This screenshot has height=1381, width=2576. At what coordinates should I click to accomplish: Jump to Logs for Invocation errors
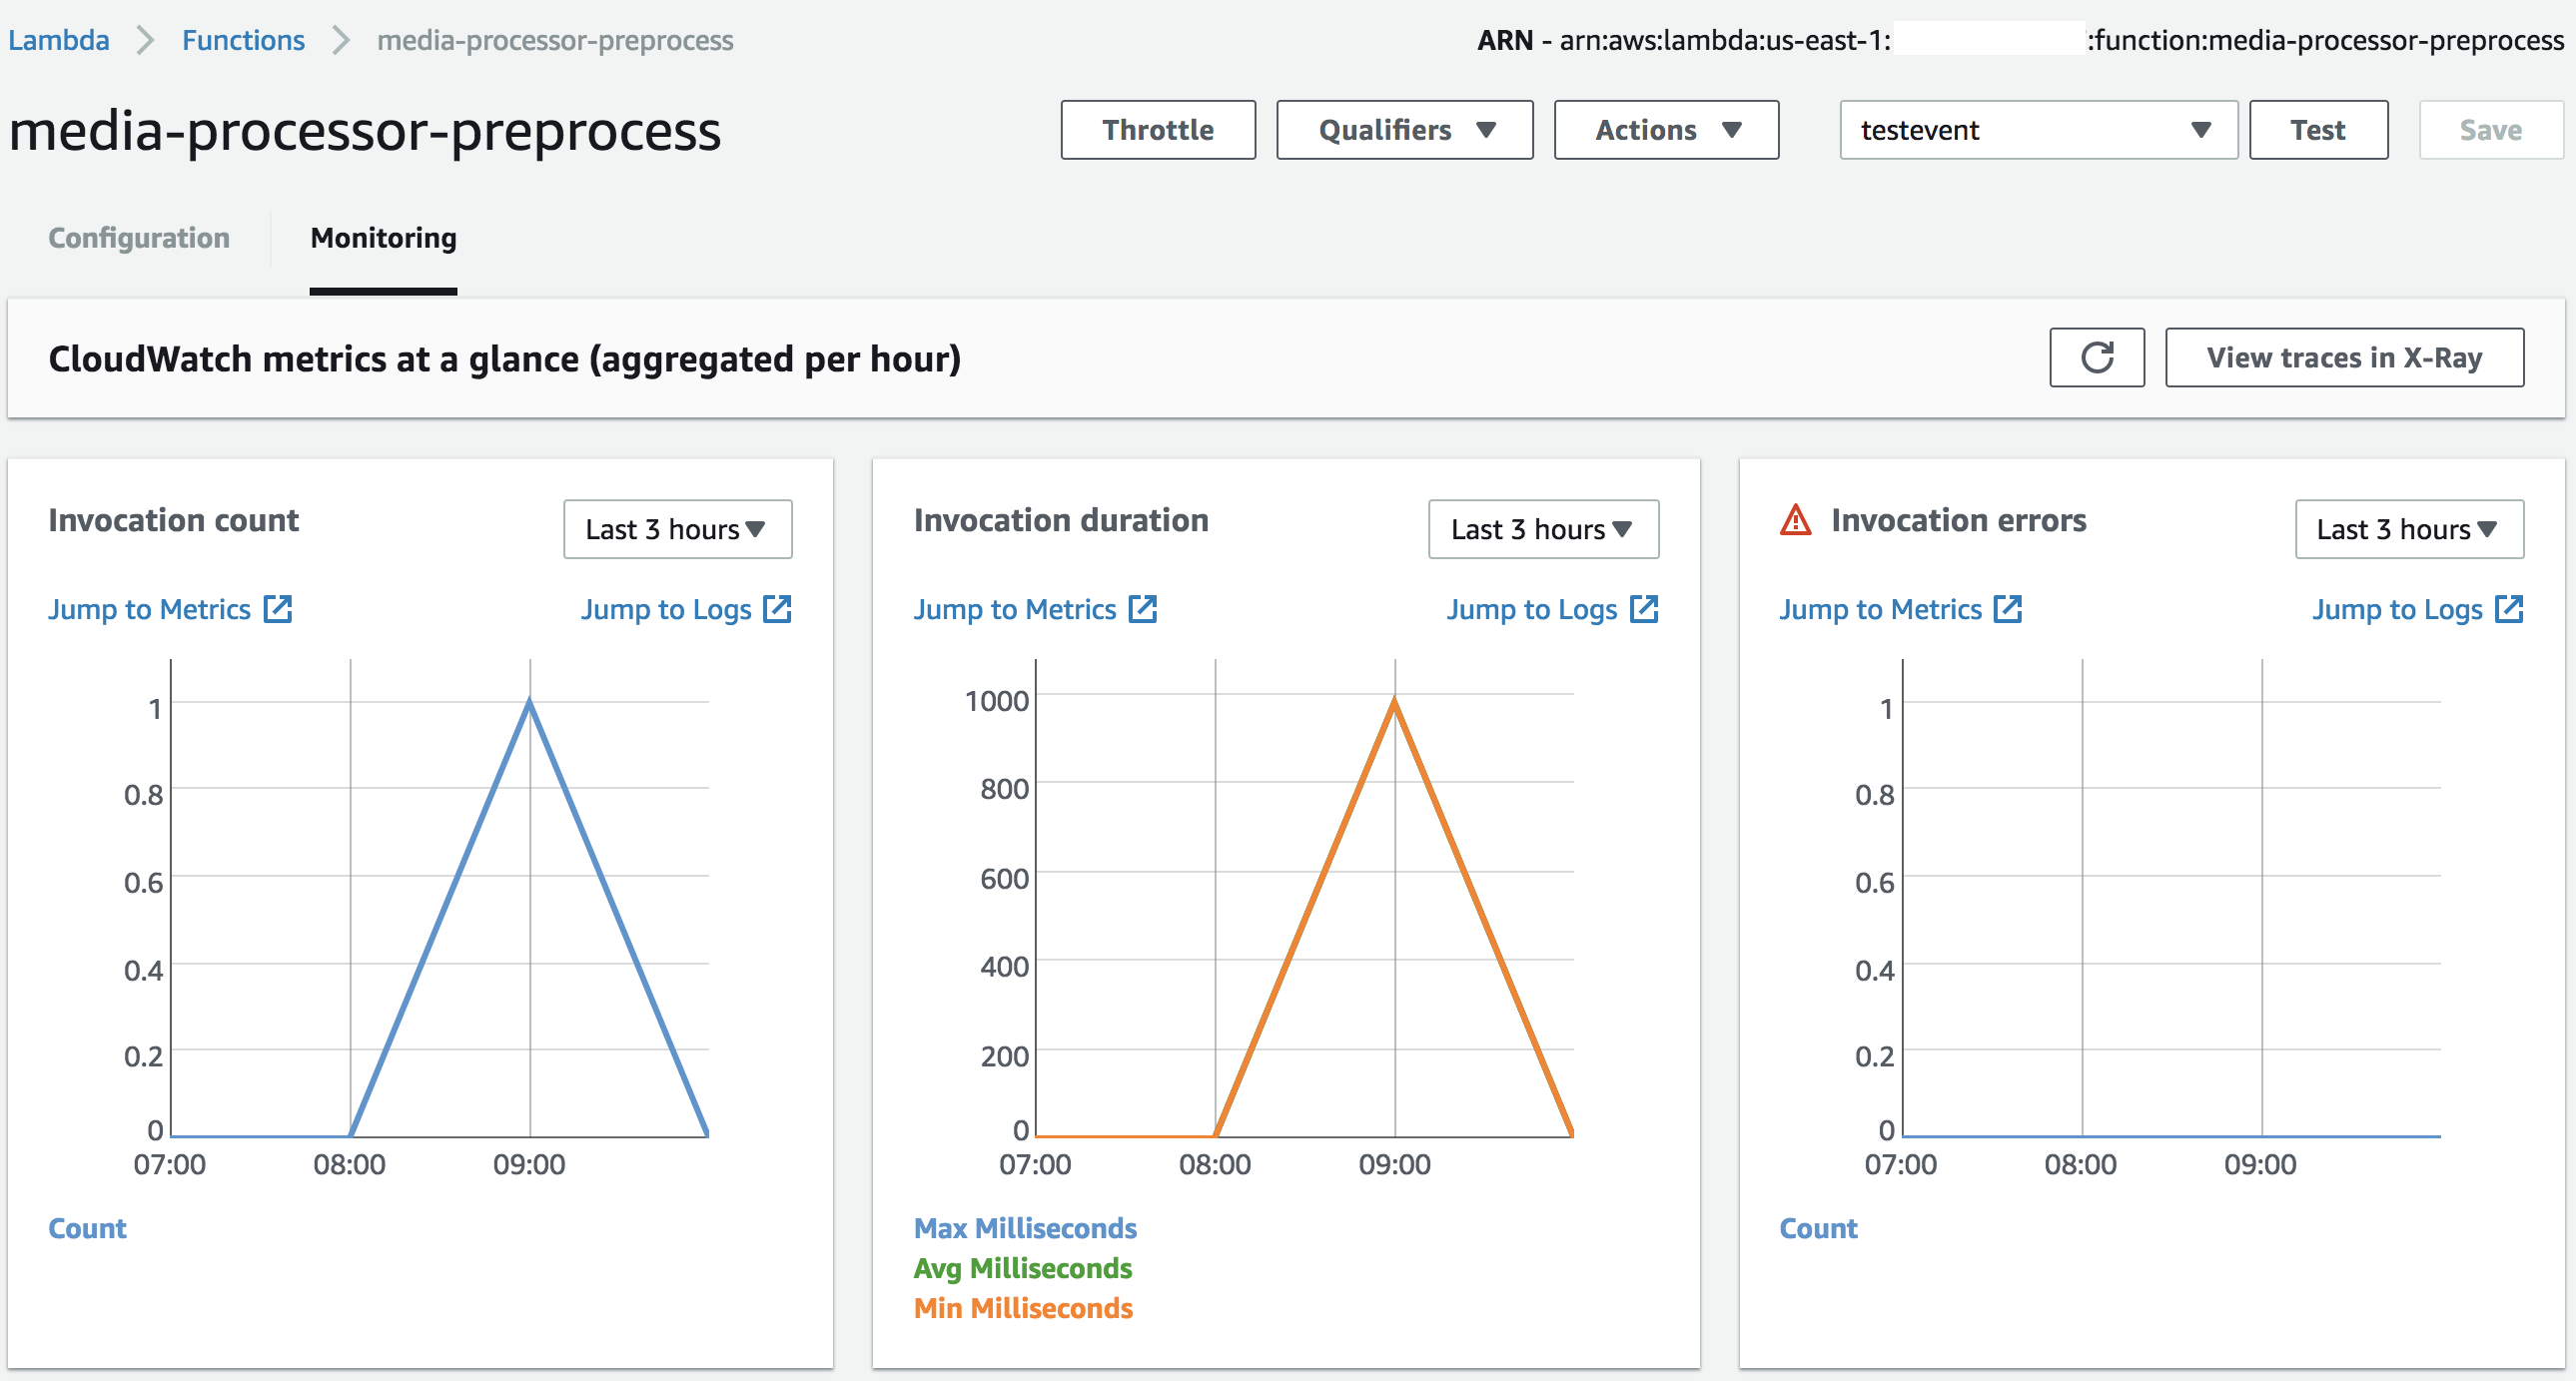tap(2397, 609)
